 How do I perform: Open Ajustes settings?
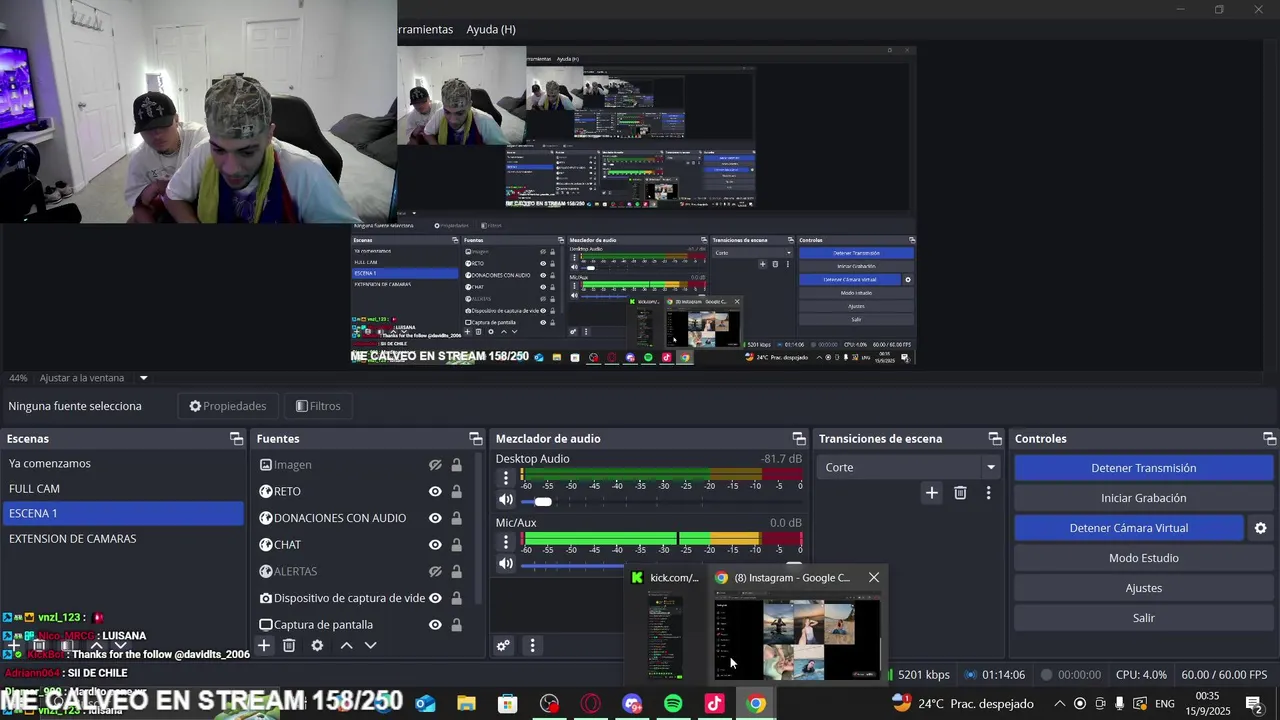point(1143,588)
